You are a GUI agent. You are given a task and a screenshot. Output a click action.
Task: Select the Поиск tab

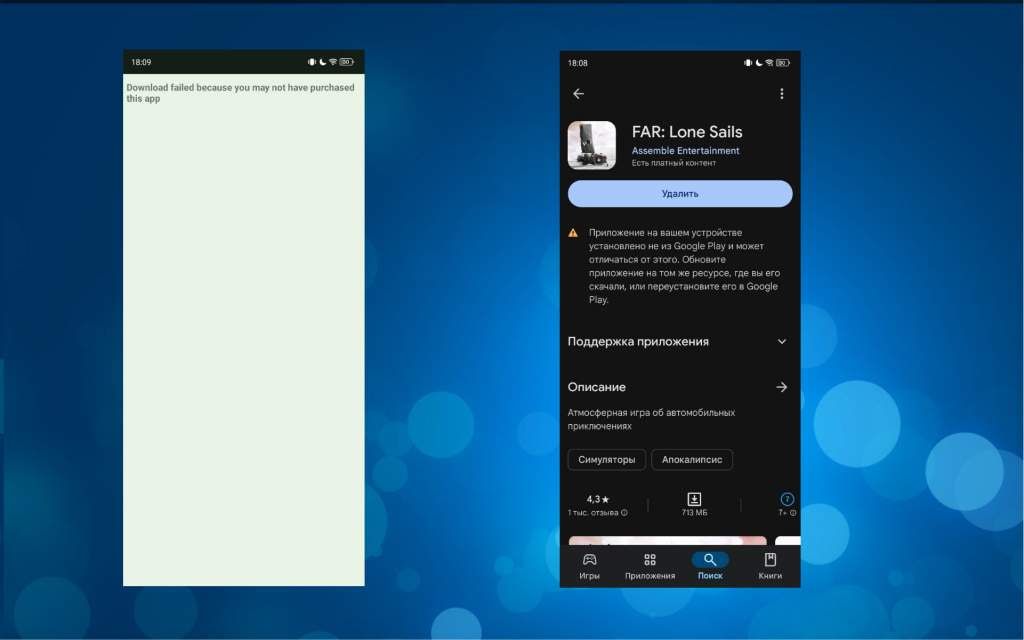[710, 566]
